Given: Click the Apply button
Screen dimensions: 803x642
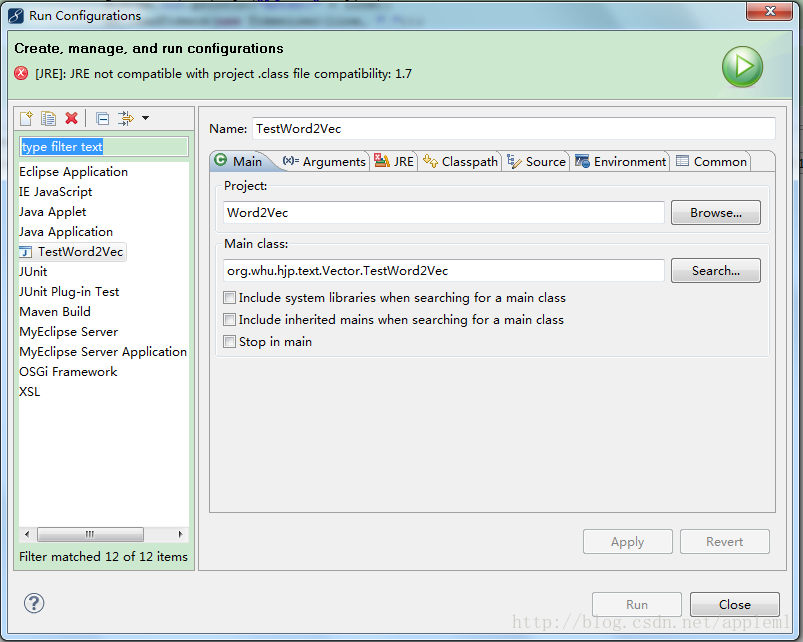Looking at the screenshot, I should pos(627,542).
